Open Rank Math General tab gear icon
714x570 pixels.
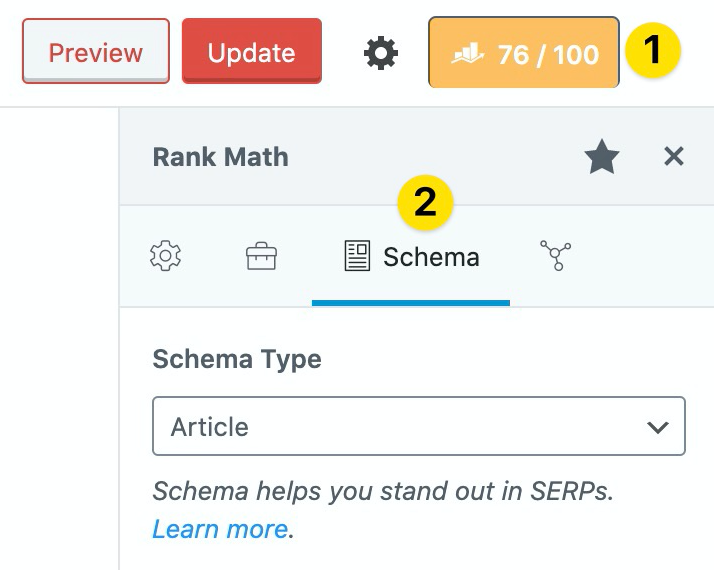tap(165, 256)
